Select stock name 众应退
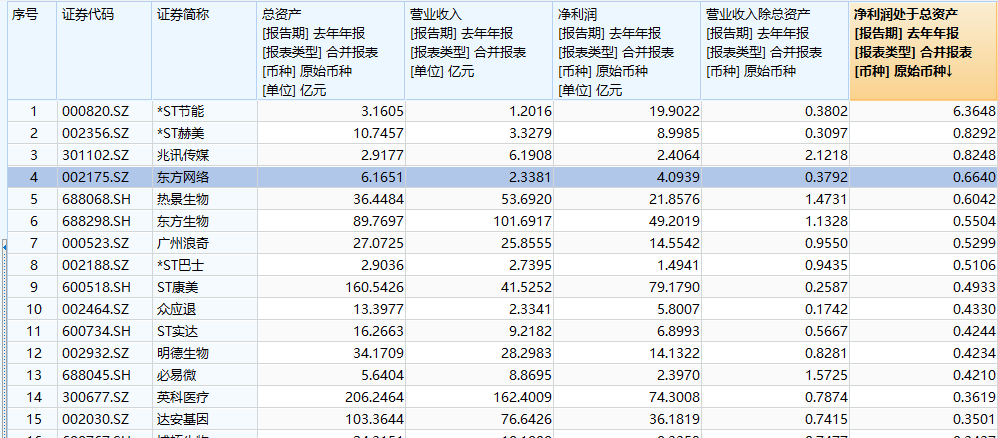Screen dimensions: 998x438 tap(176, 309)
